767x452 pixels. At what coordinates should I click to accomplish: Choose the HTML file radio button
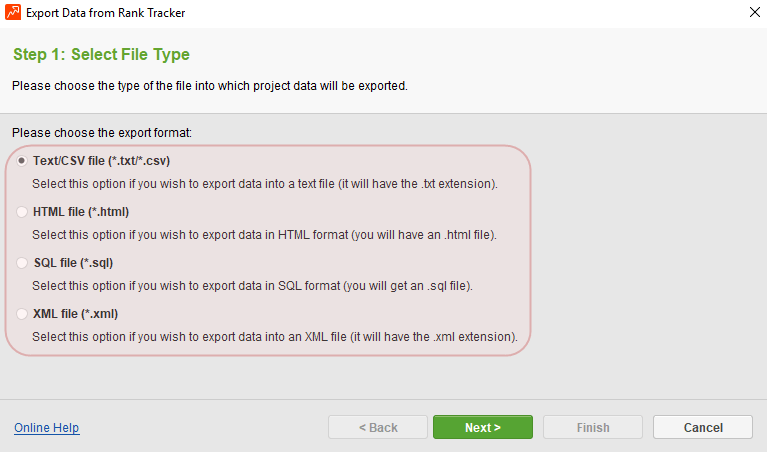coord(22,212)
